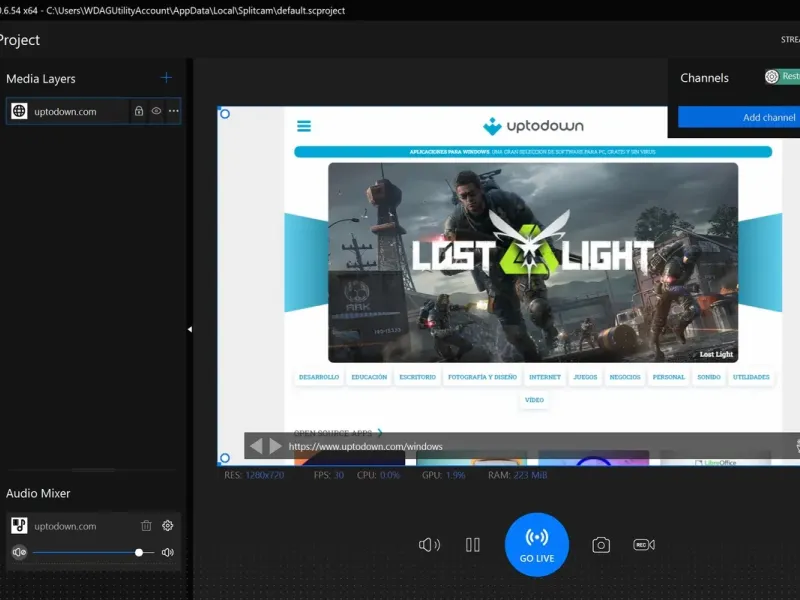Viewport: 800px width, 600px height.
Task: Click the snapshot camera icon
Action: pyautogui.click(x=600, y=545)
